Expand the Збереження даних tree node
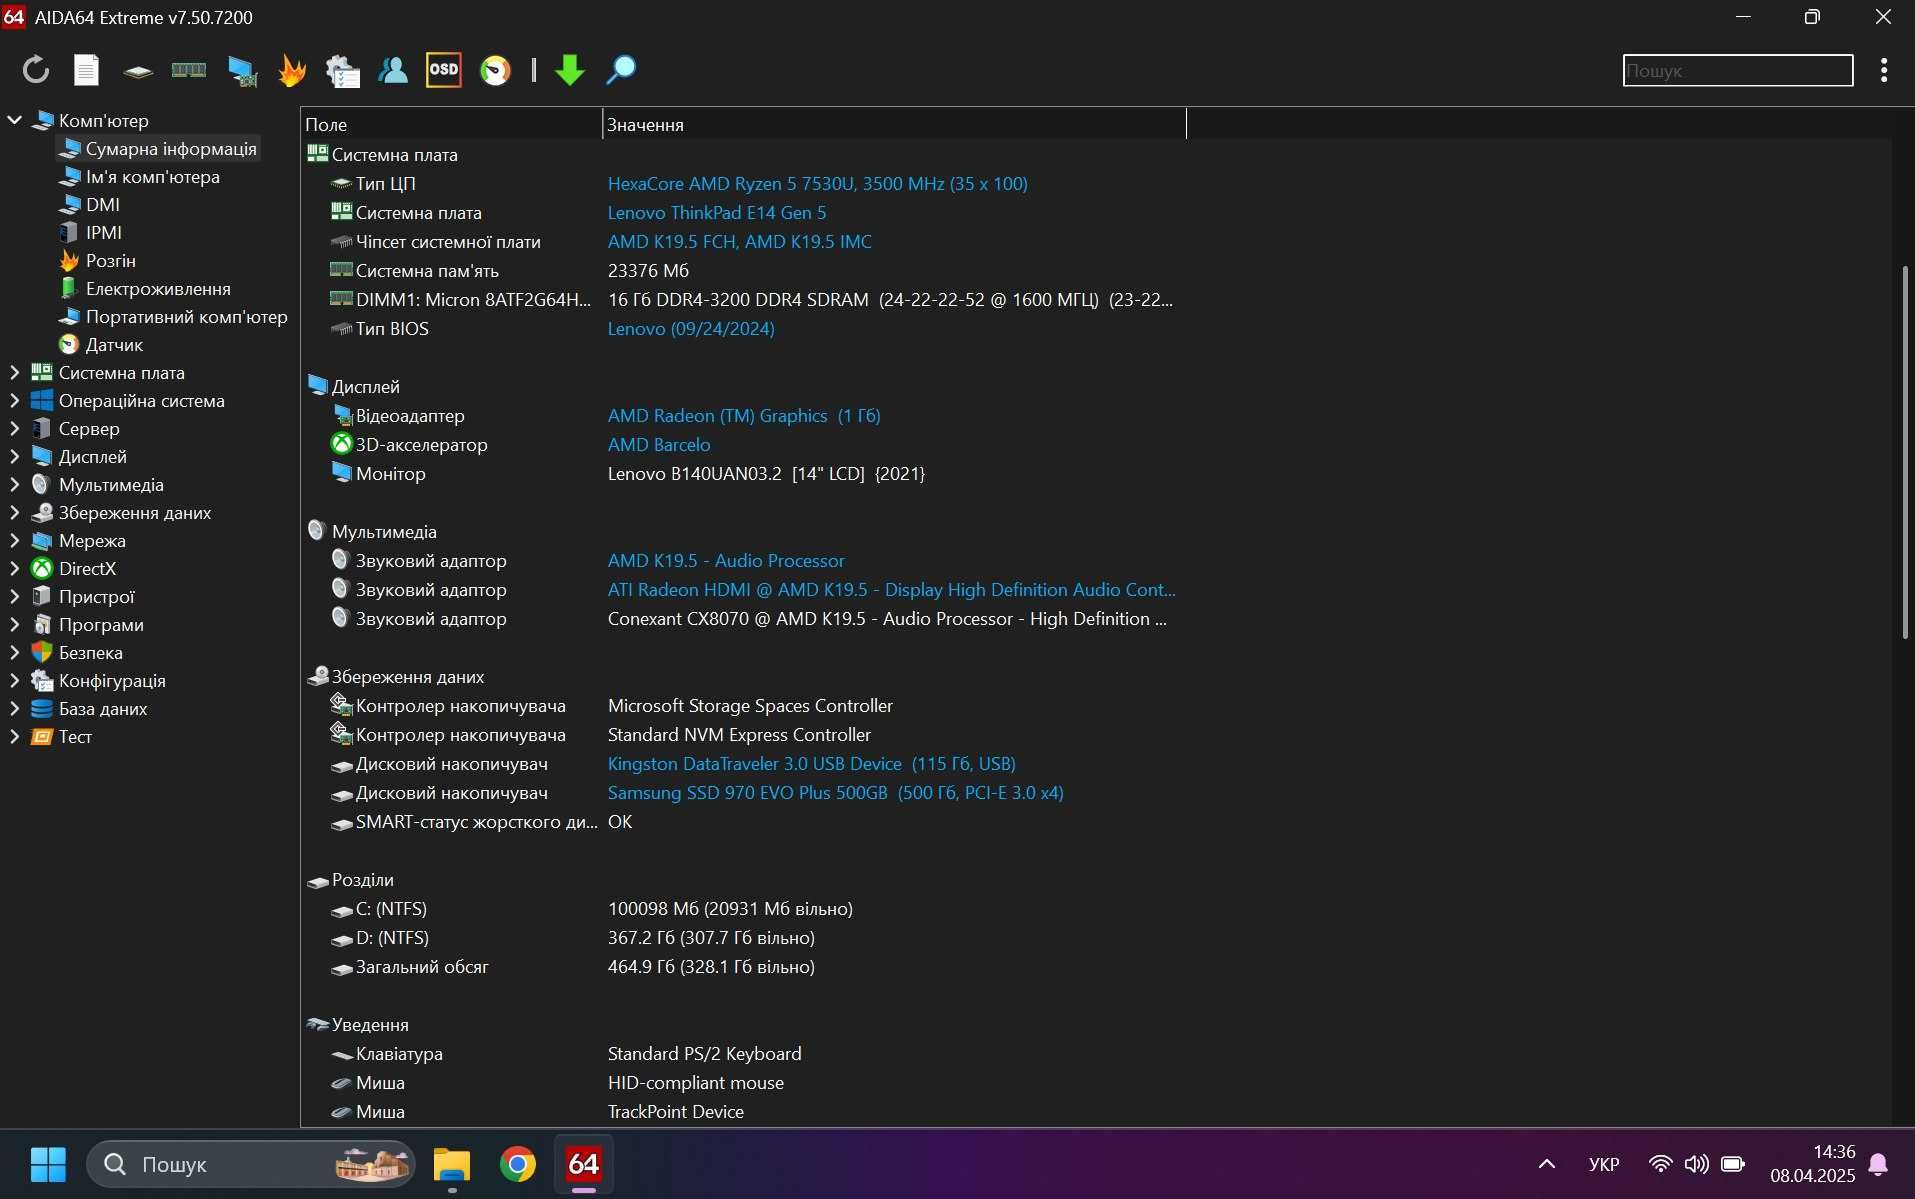 (x=14, y=512)
